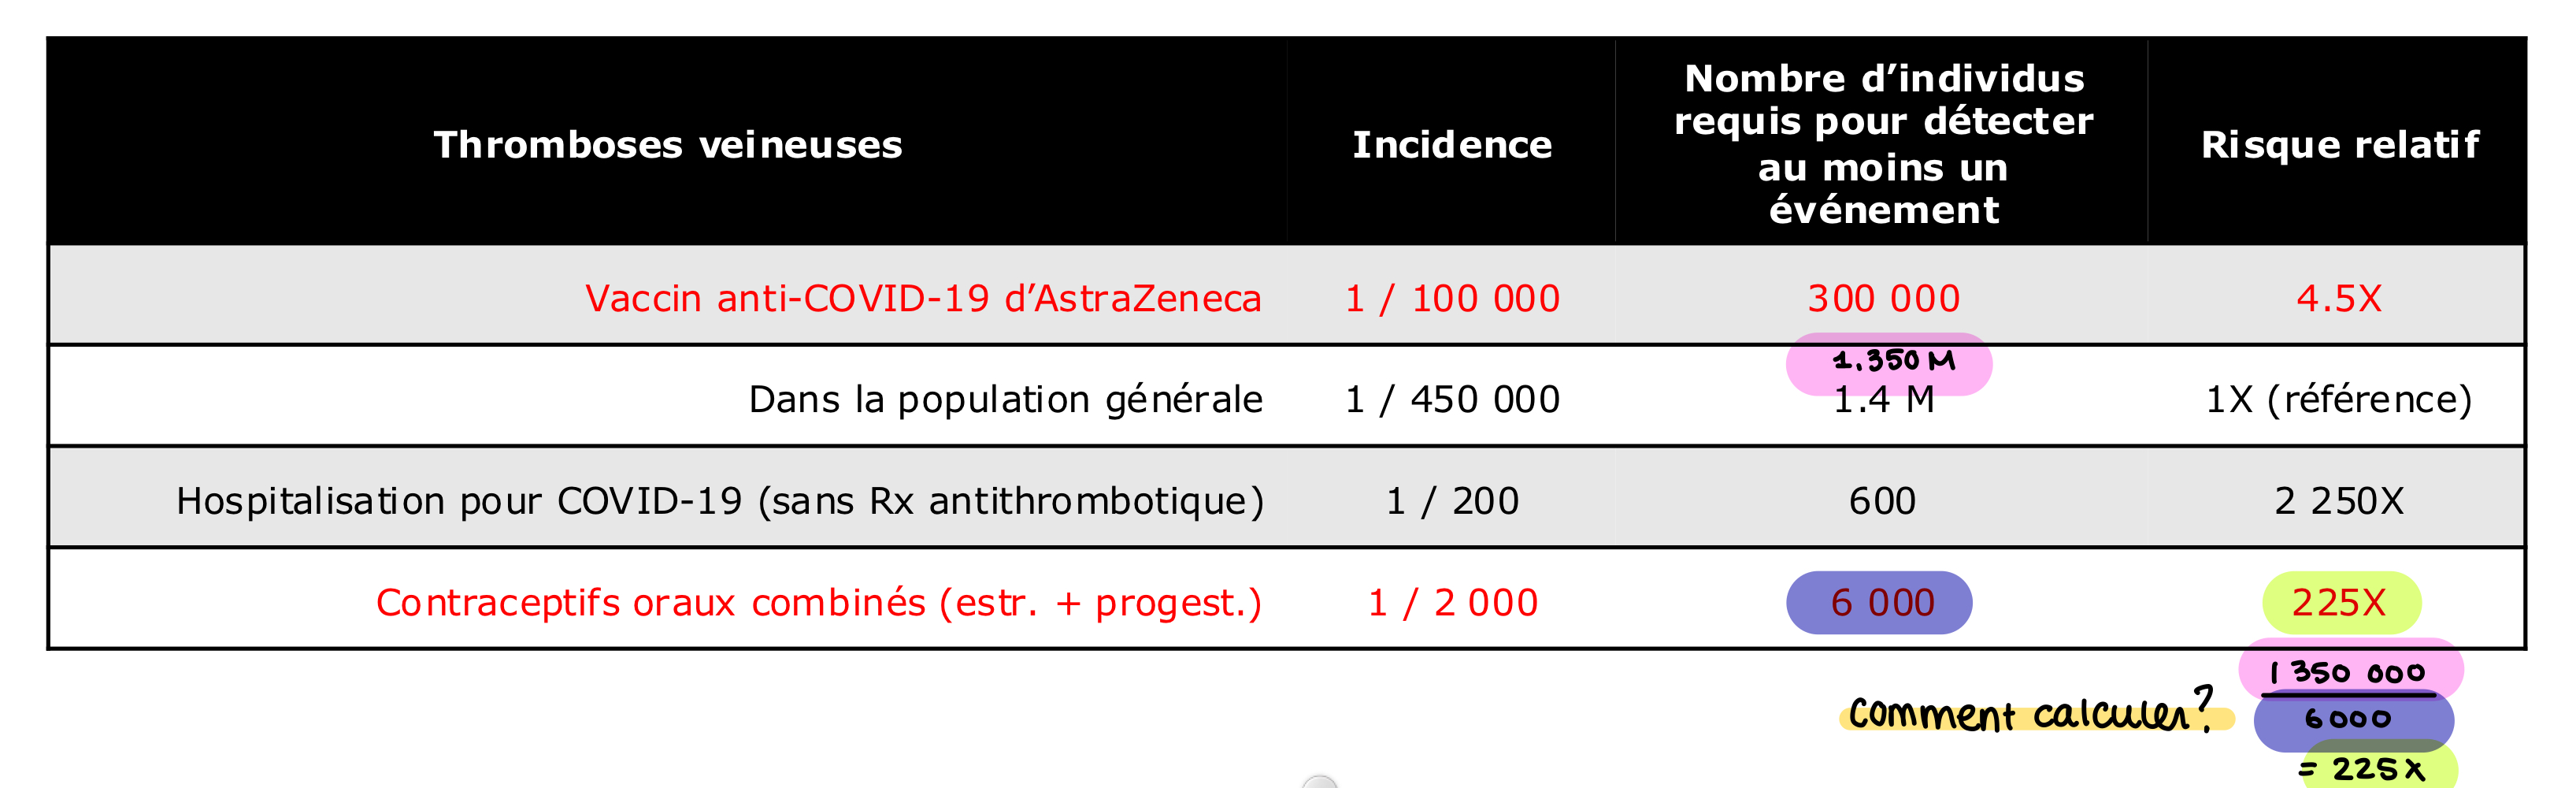Click the "Hospitalisation pour COVID-19" row label
Viewport: 2576px width, 788px height.
[720, 500]
